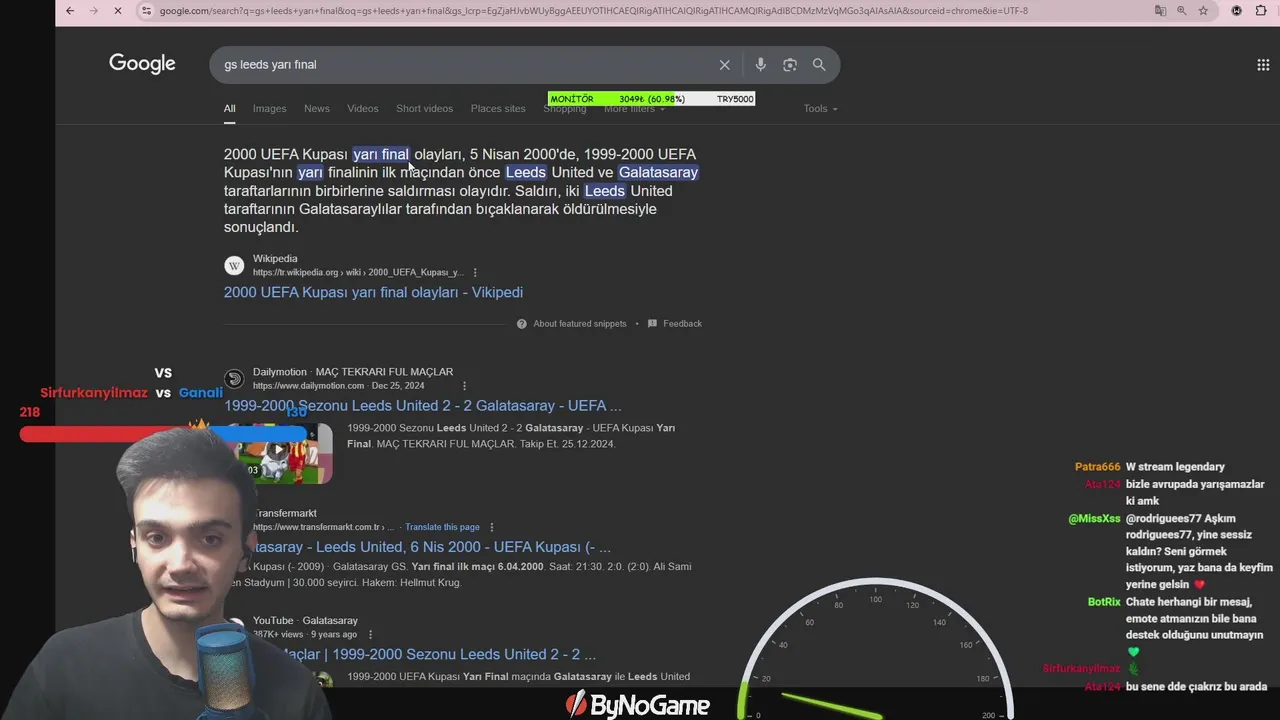The width and height of the screenshot is (1280, 720).
Task: Open the round W extension icon
Action: coord(1237,11)
